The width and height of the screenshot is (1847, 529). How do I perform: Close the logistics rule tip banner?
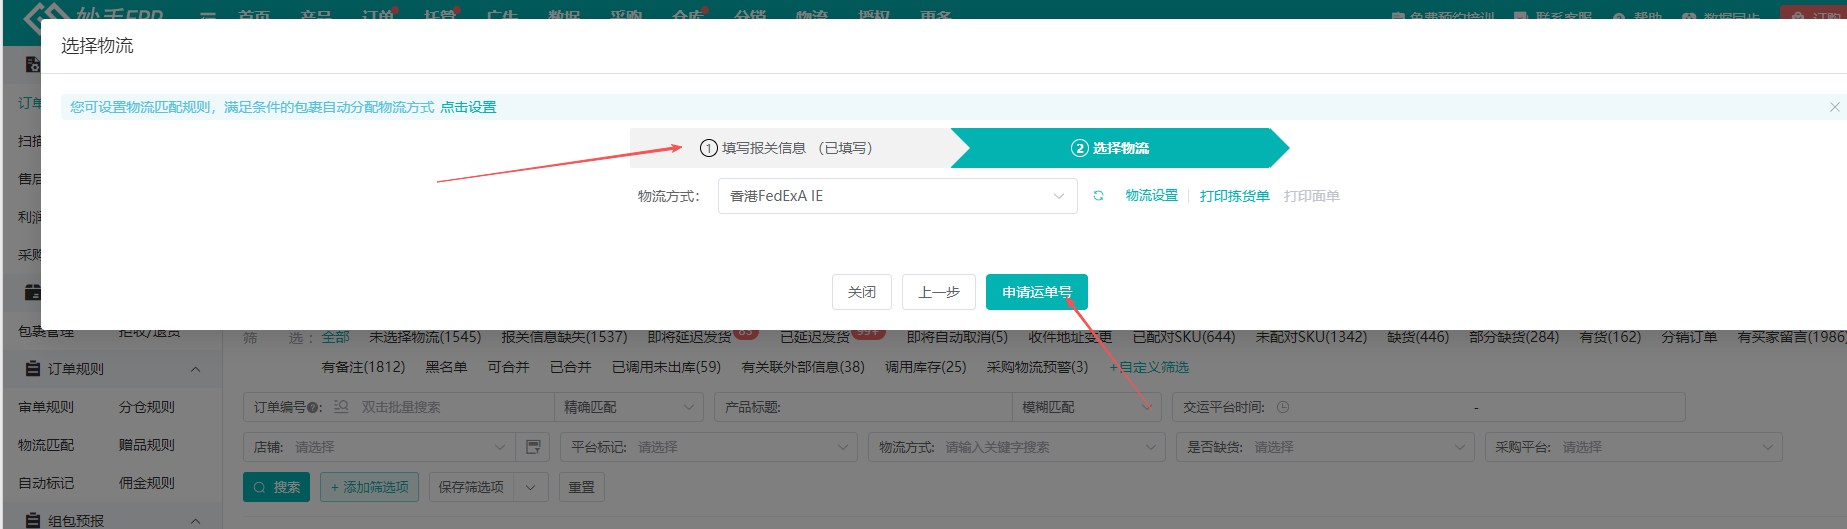pyautogui.click(x=1834, y=107)
